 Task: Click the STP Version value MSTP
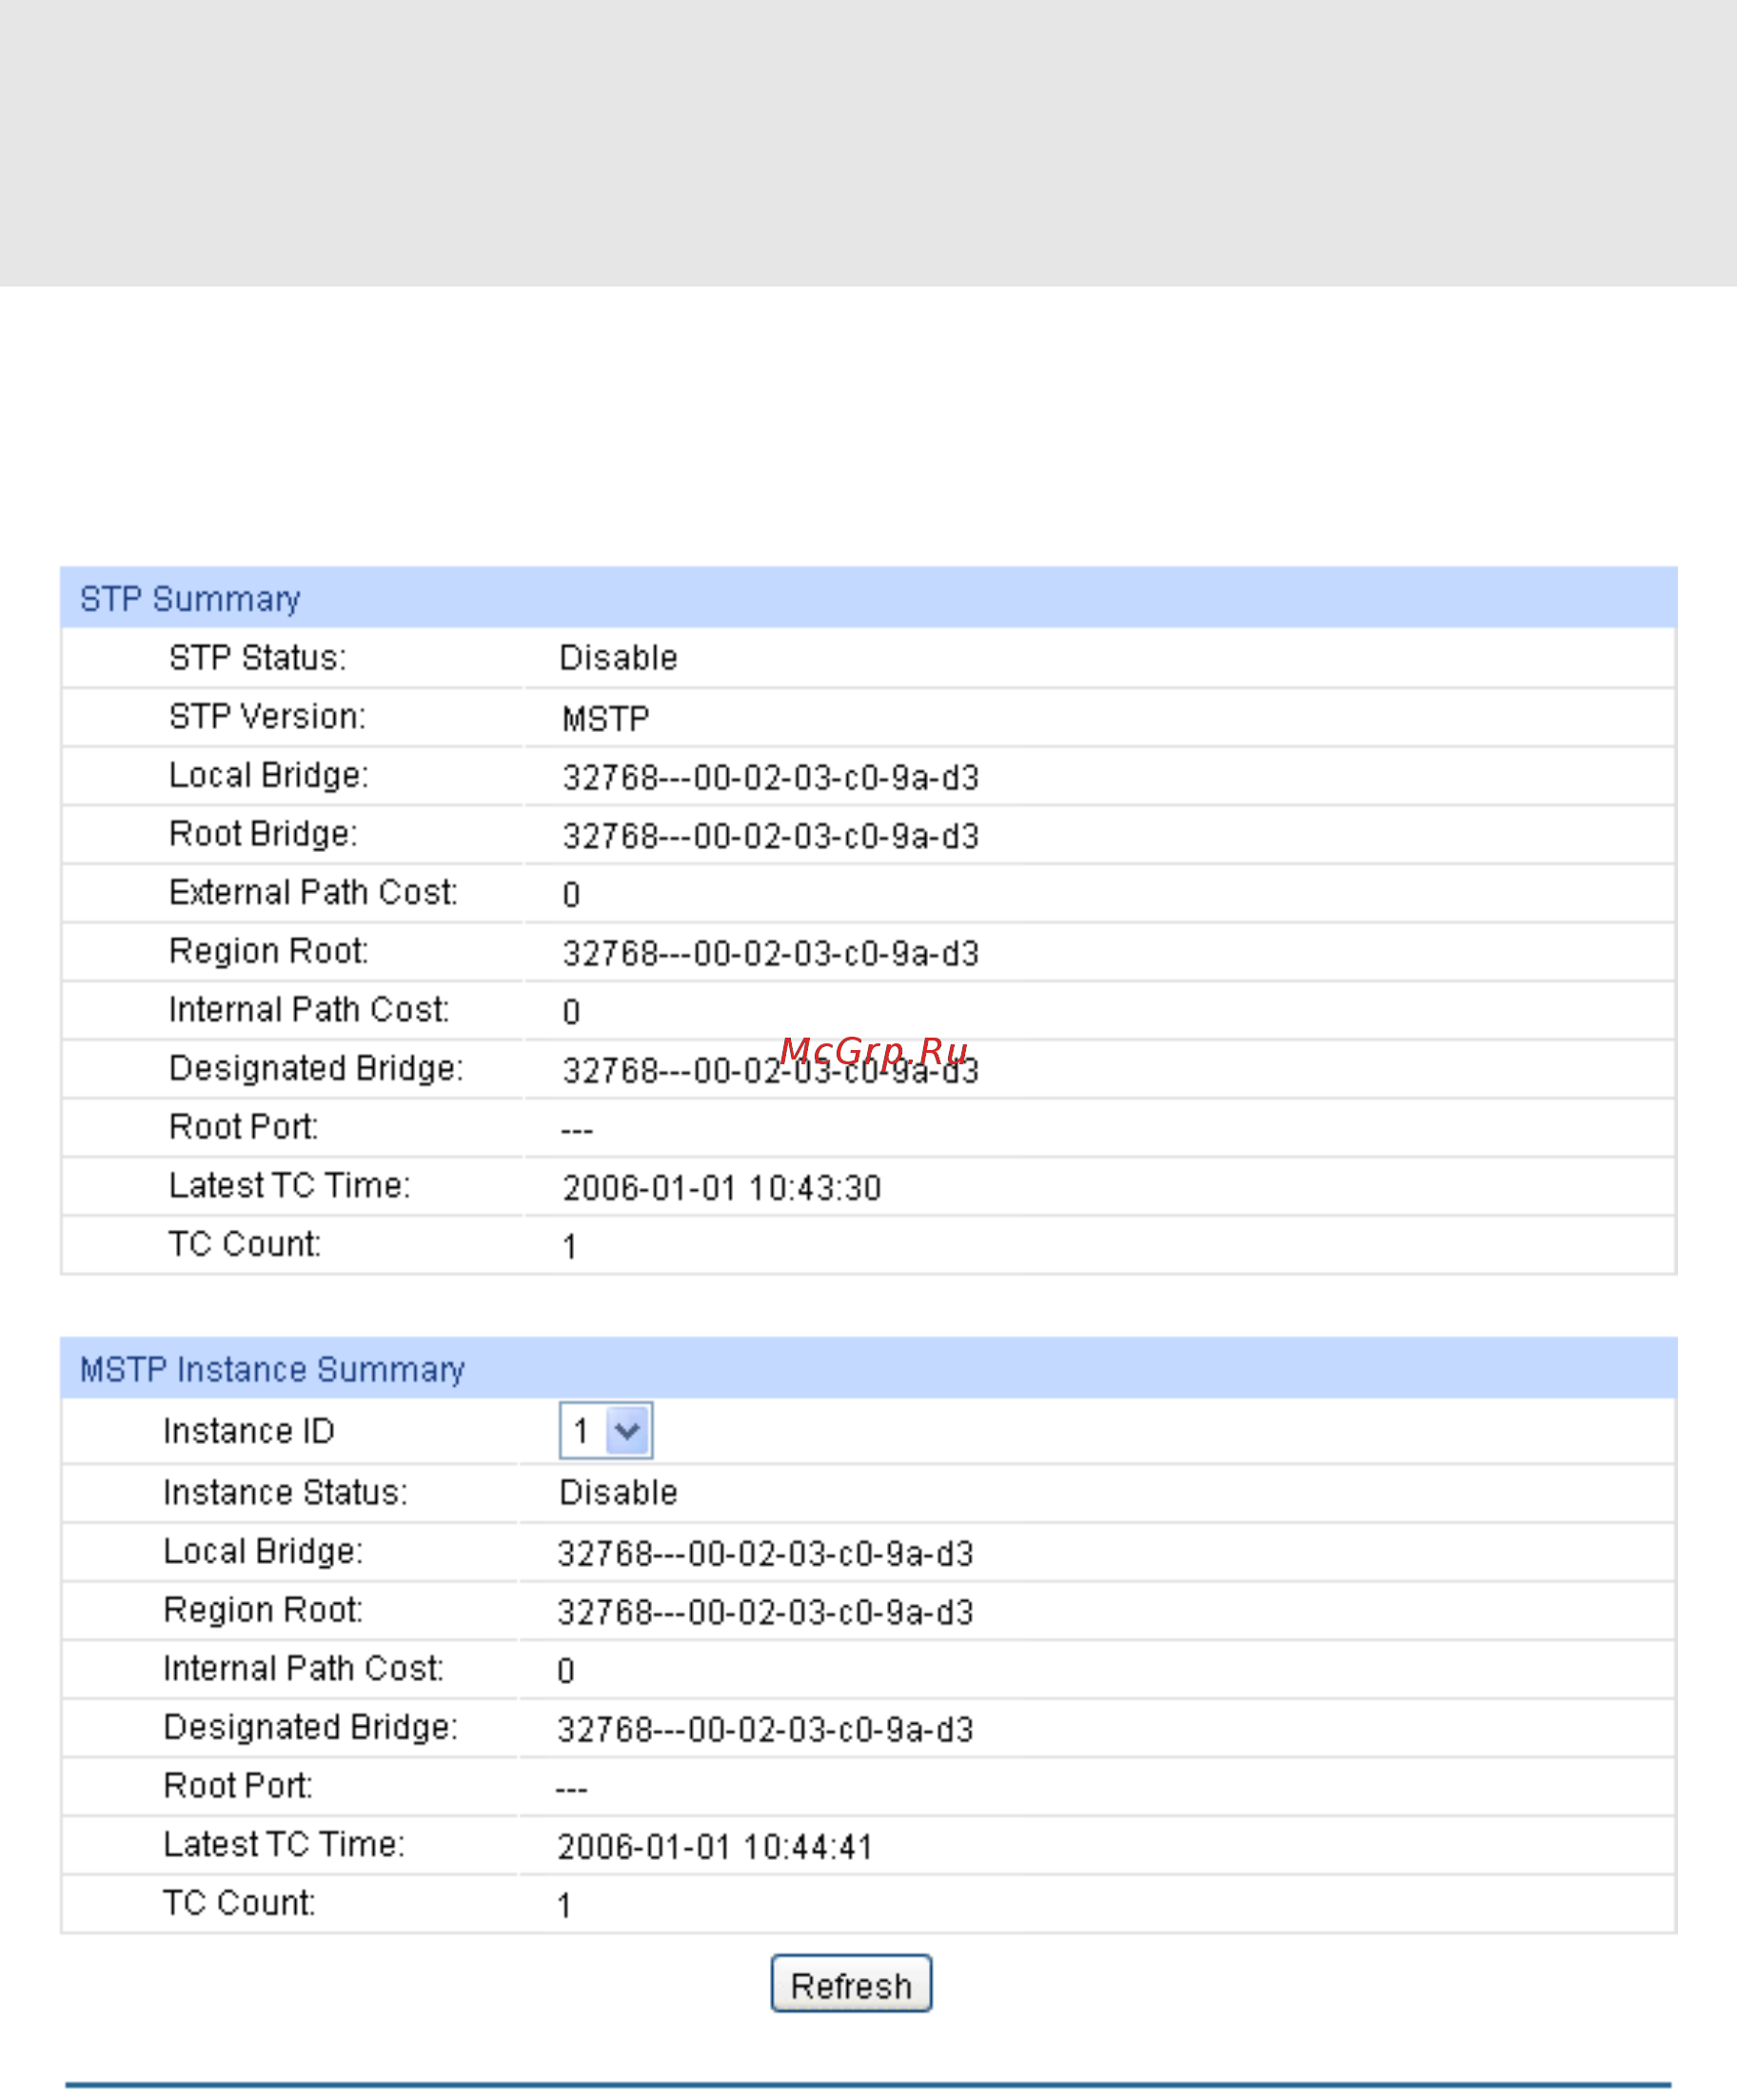[x=606, y=719]
